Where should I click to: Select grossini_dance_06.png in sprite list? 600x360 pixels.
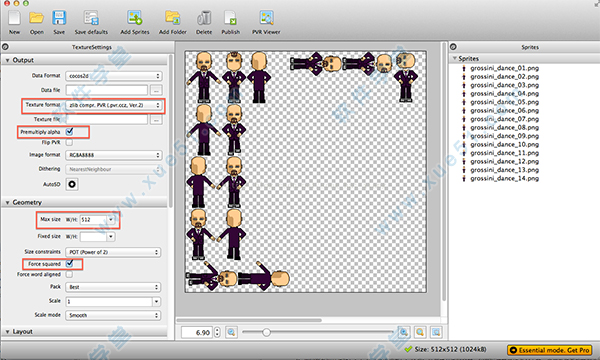click(x=504, y=110)
